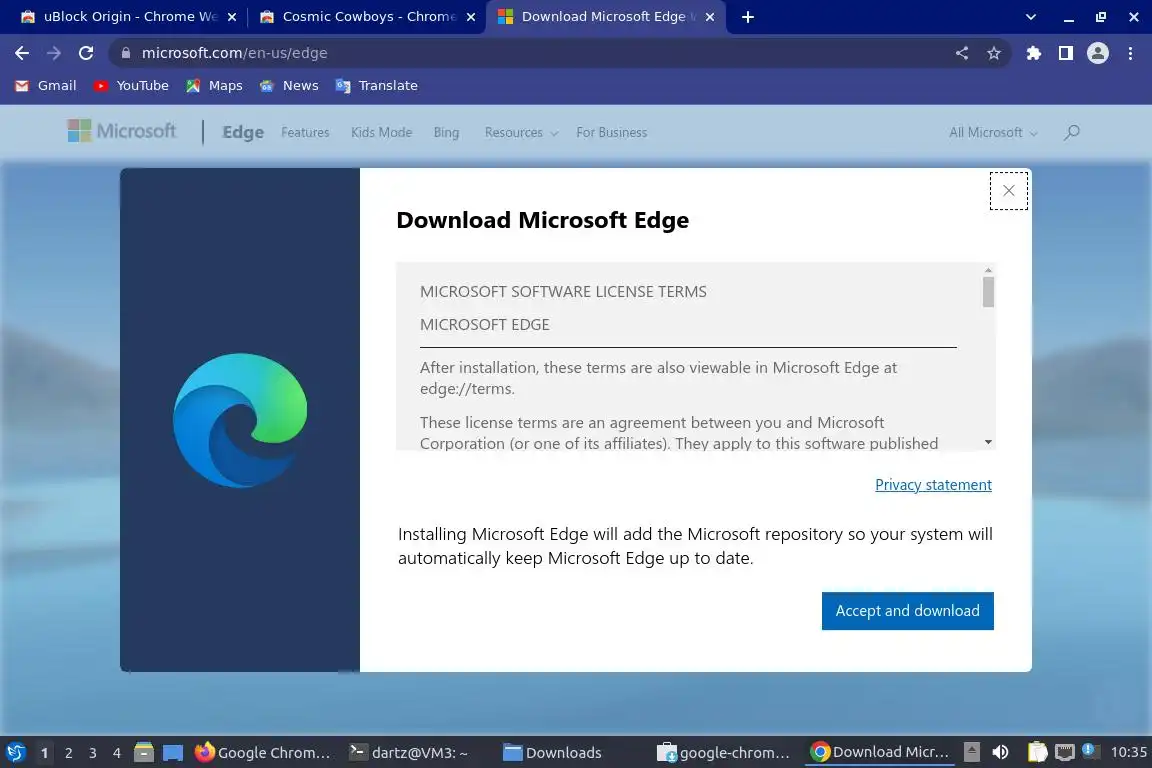Open the file manager taskbar launcher
1152x768 pixels.
click(x=144, y=753)
